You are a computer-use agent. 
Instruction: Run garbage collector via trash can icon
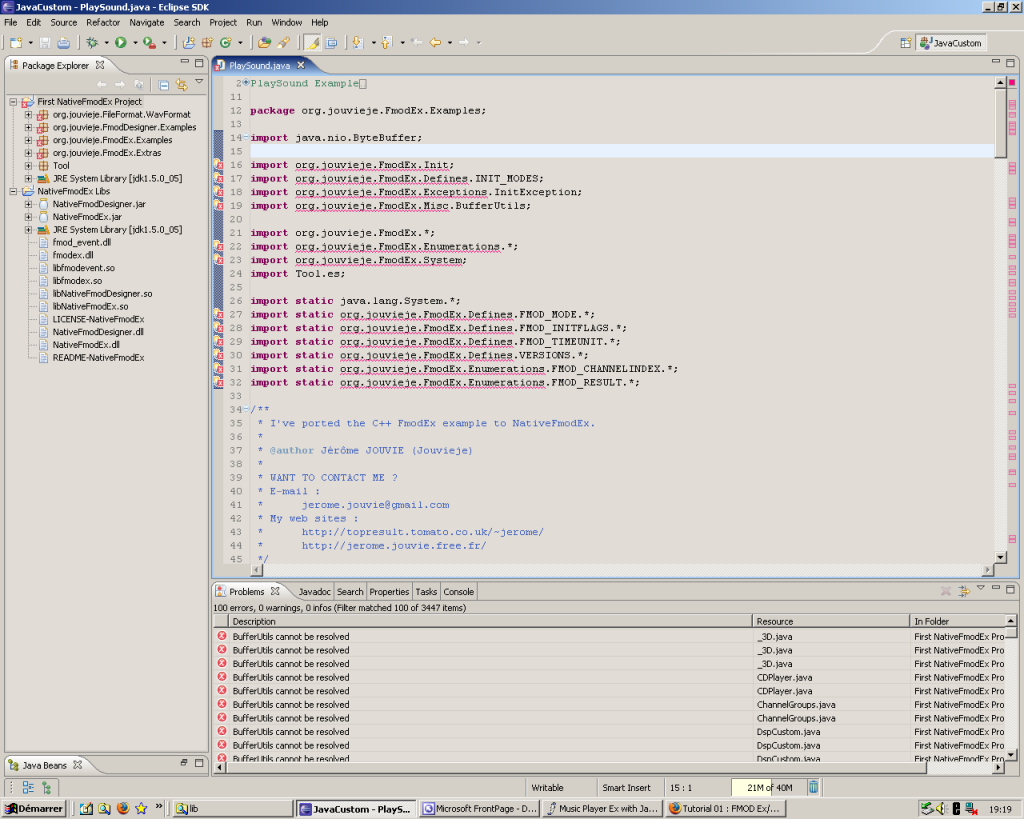pyautogui.click(x=813, y=787)
